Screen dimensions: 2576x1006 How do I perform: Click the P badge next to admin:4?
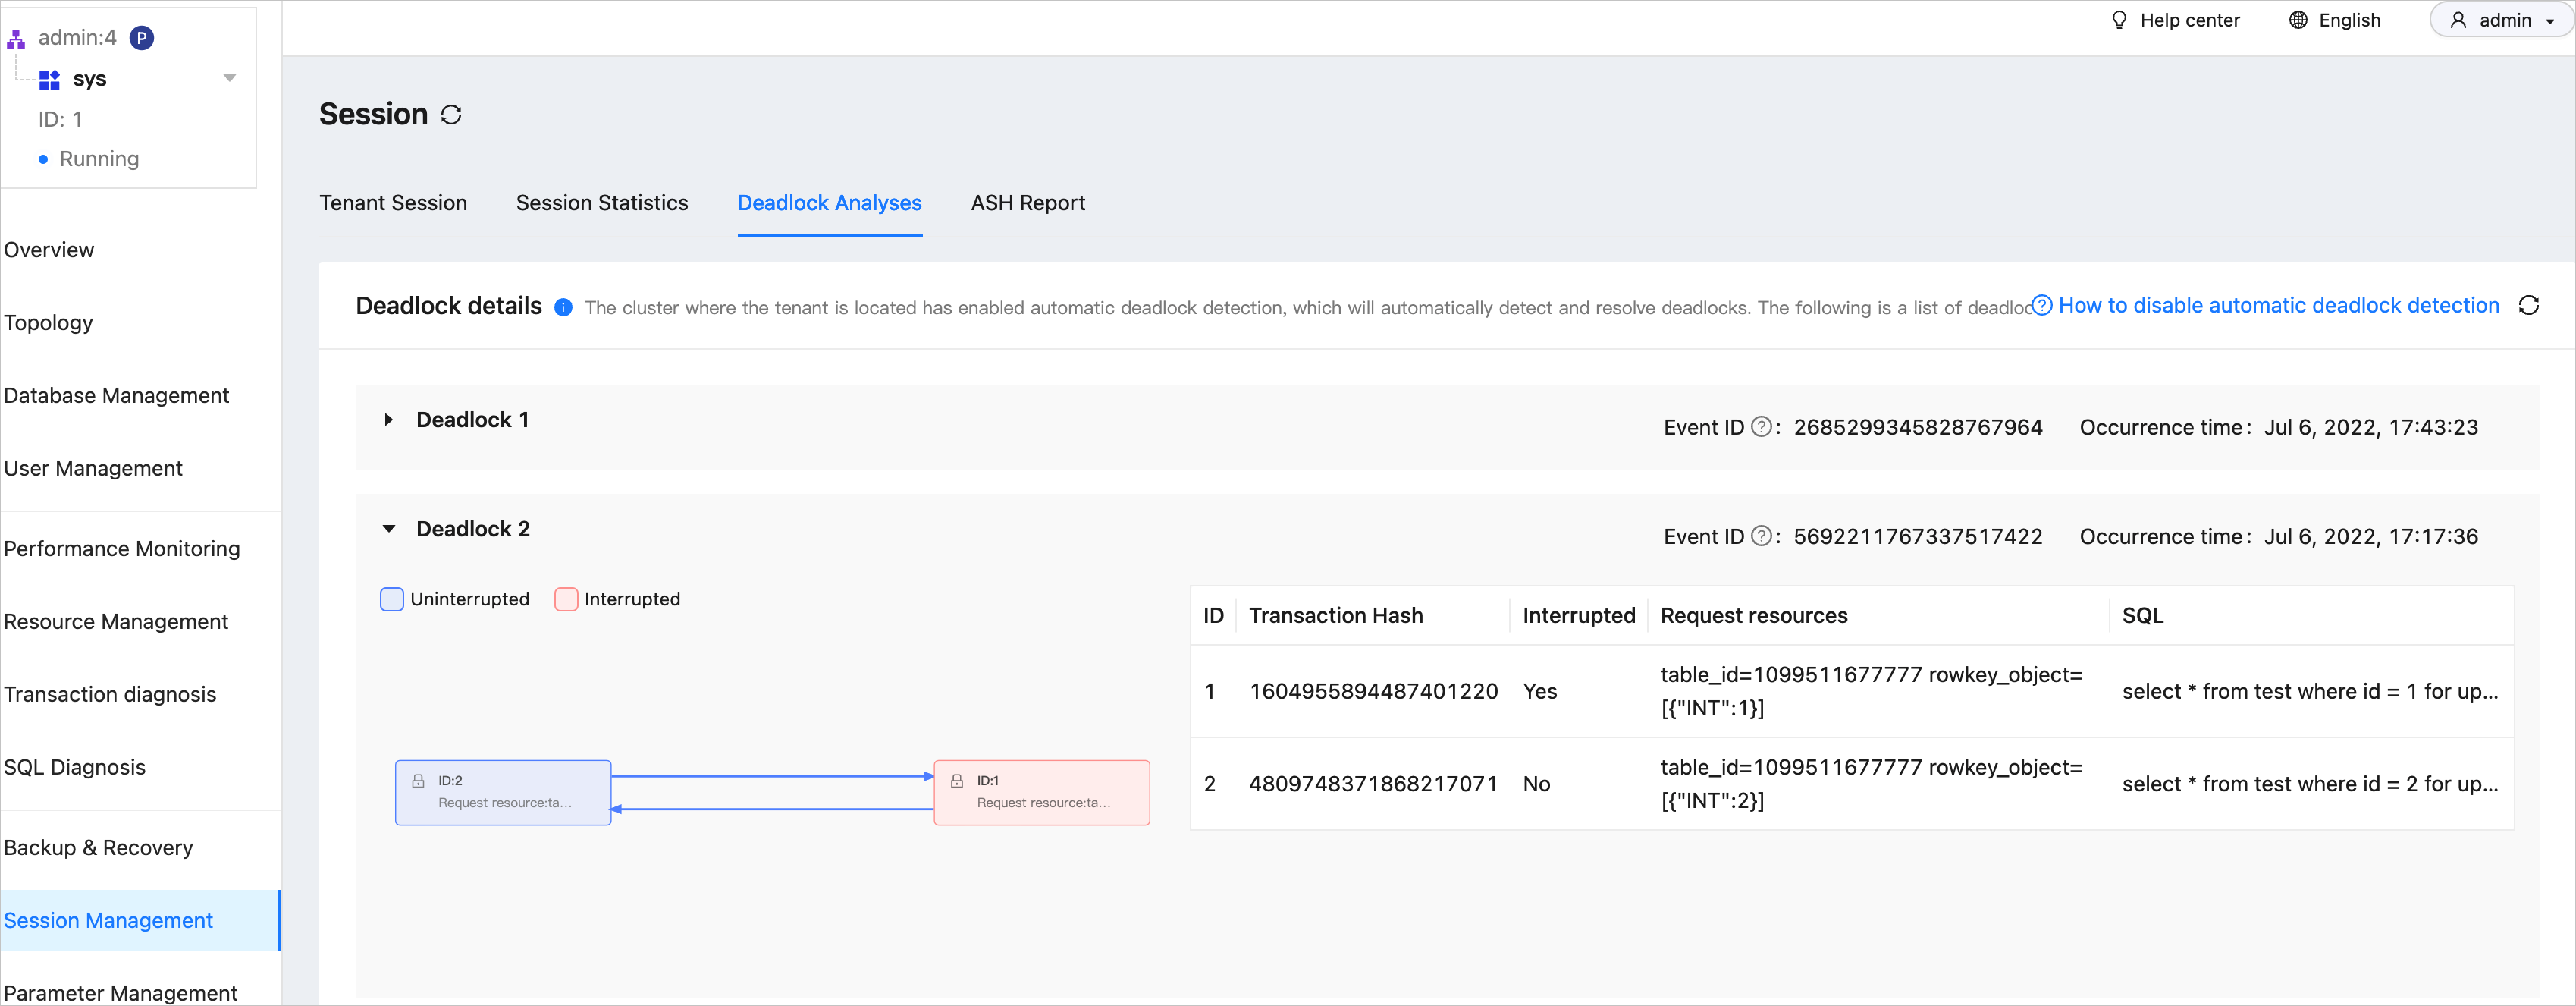[142, 38]
